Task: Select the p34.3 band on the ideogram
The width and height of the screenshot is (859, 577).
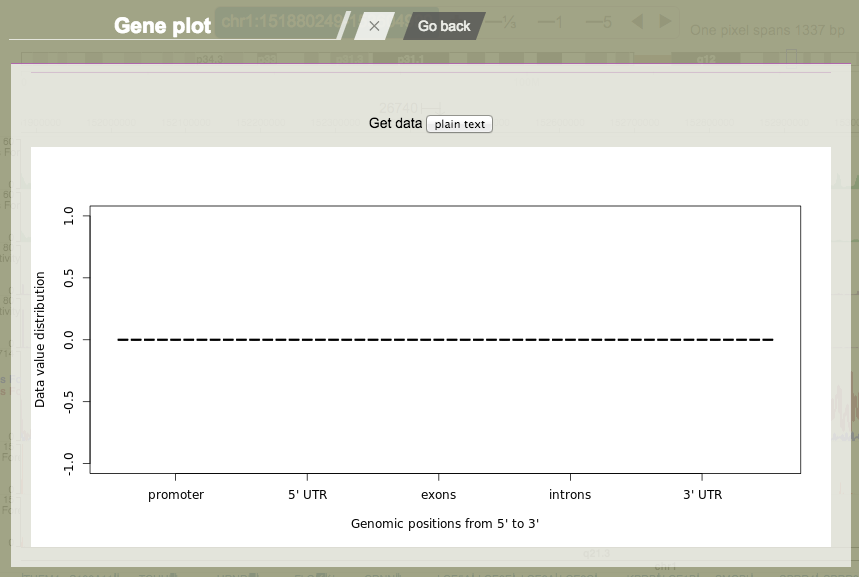Action: (210, 58)
